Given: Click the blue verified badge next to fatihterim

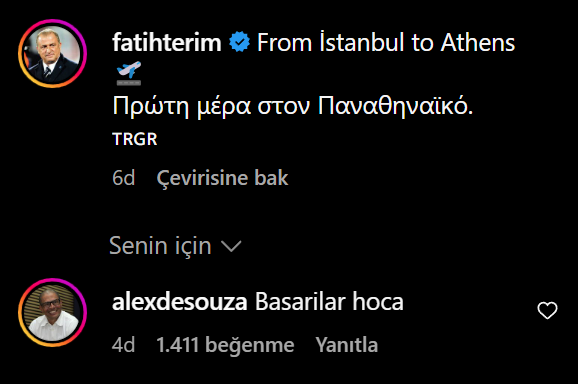Looking at the screenshot, I should 239,42.
